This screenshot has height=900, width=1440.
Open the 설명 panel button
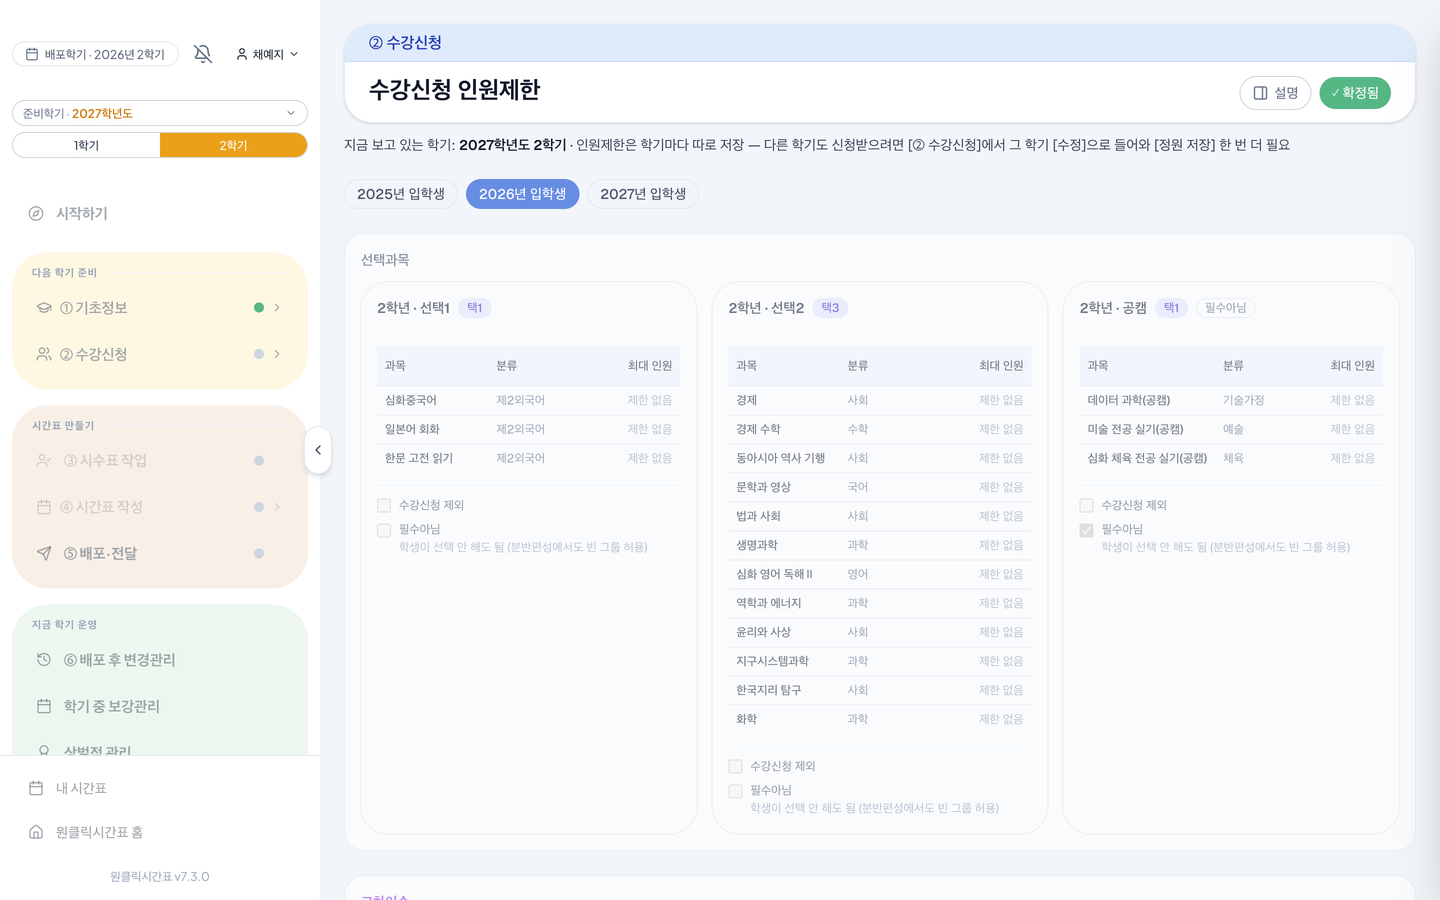coord(1275,93)
